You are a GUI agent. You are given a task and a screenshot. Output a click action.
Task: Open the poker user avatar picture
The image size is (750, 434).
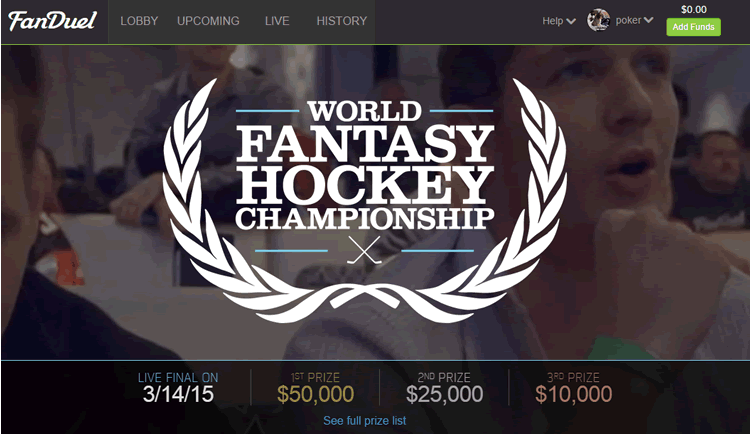598,20
